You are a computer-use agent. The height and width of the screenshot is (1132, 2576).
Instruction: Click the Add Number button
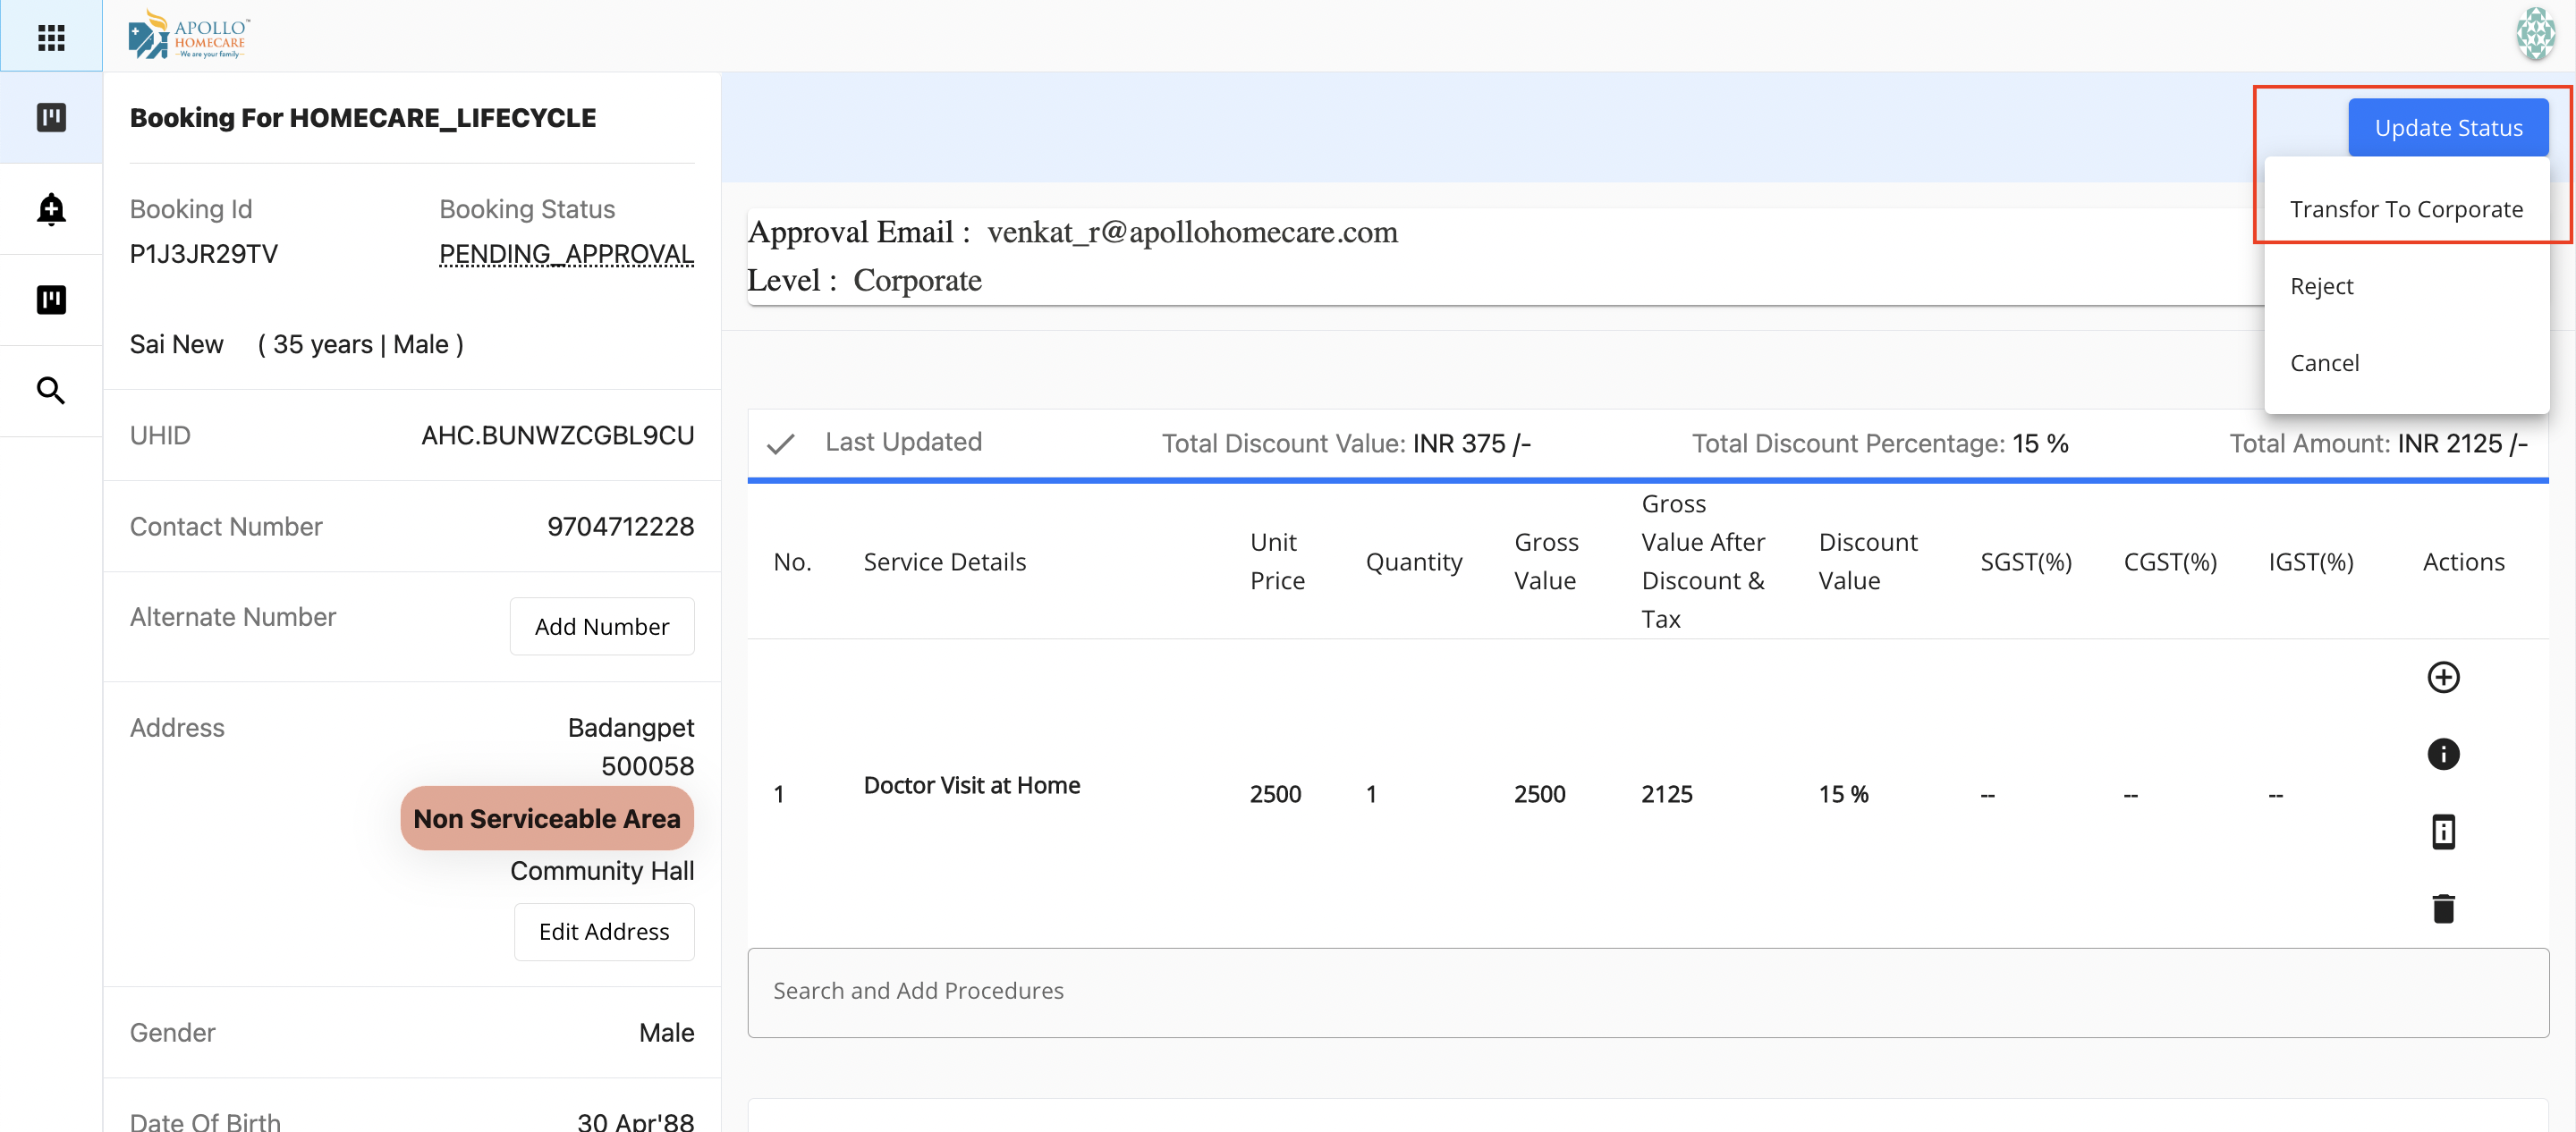(601, 626)
